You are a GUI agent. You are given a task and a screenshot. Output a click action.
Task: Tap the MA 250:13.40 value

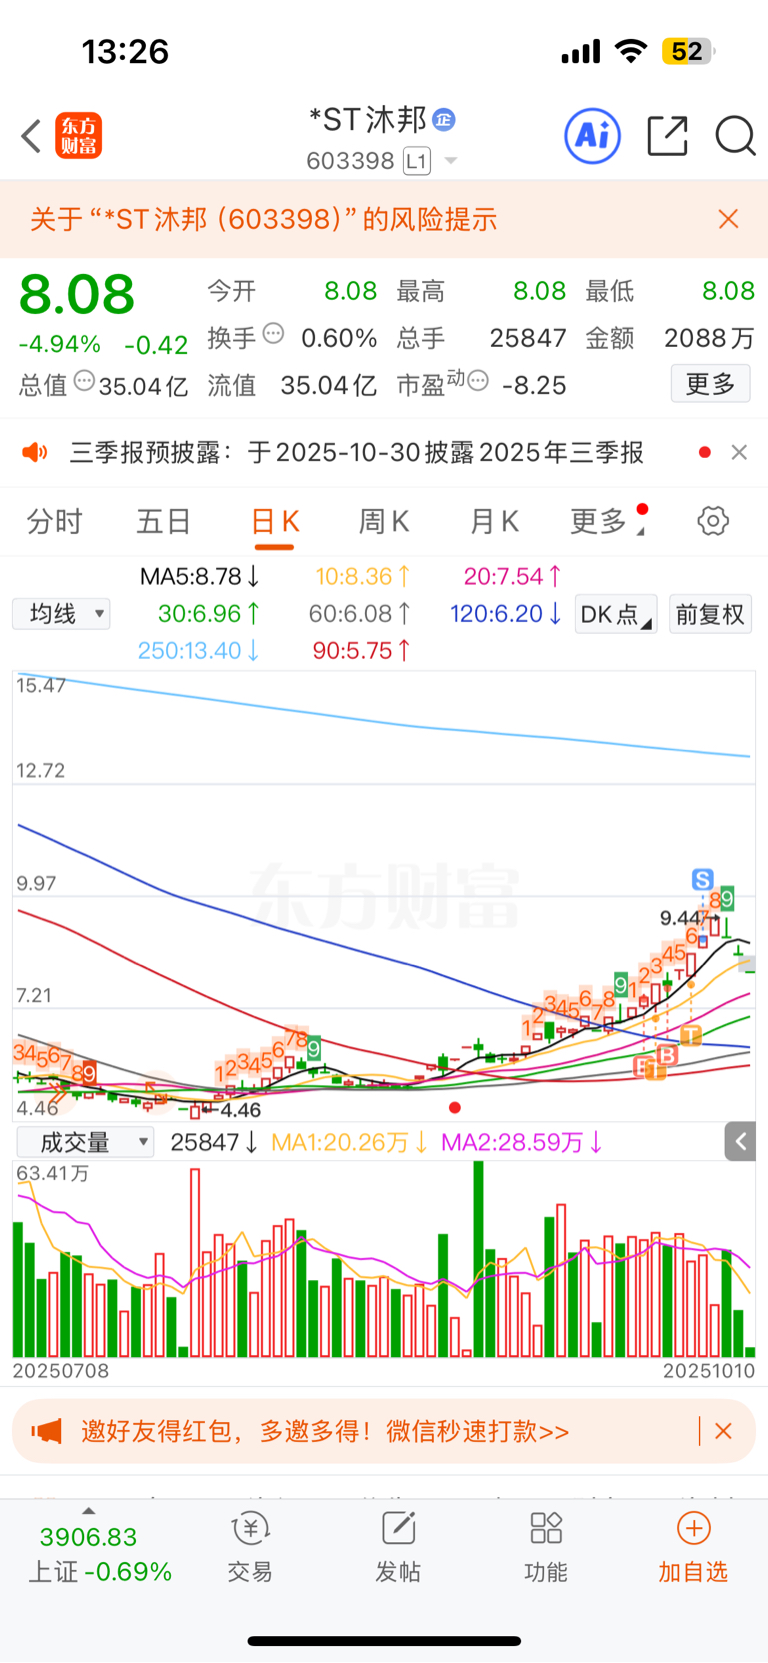point(199,651)
